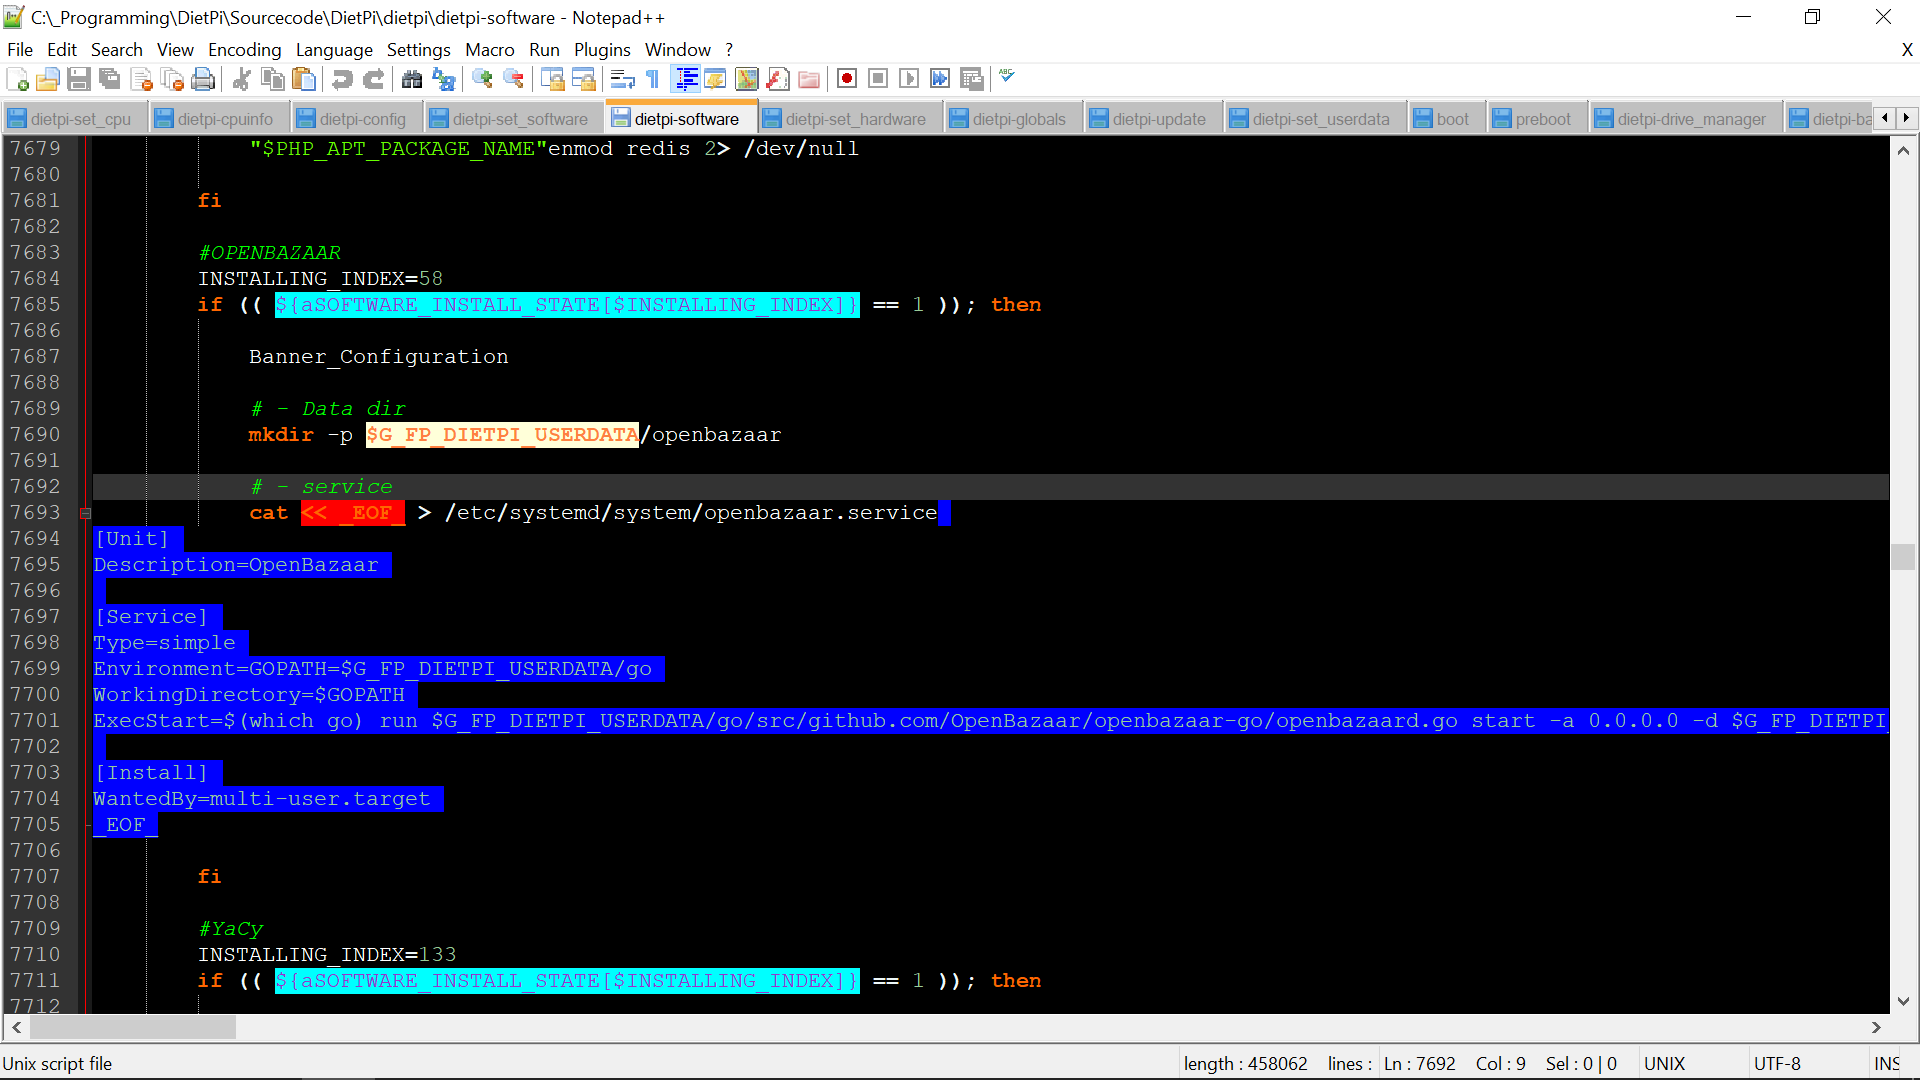Click the UTF-8 encoding status field

pyautogui.click(x=1776, y=1064)
